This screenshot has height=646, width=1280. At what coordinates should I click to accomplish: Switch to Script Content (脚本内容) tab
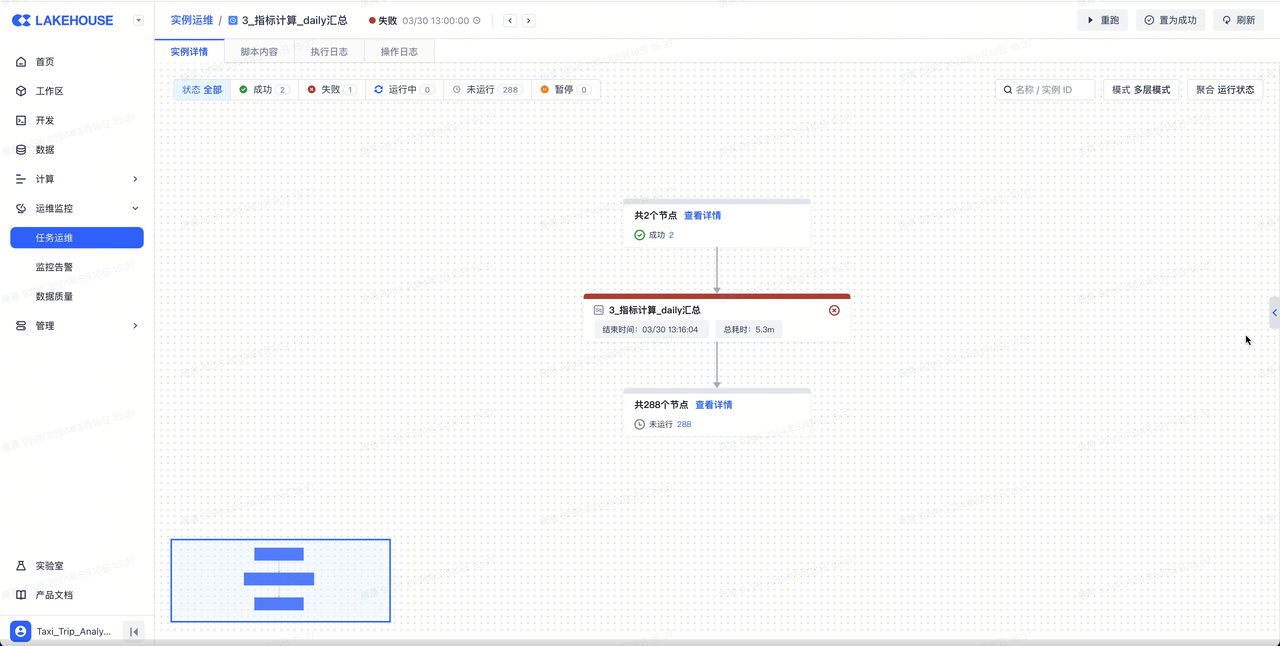259,52
